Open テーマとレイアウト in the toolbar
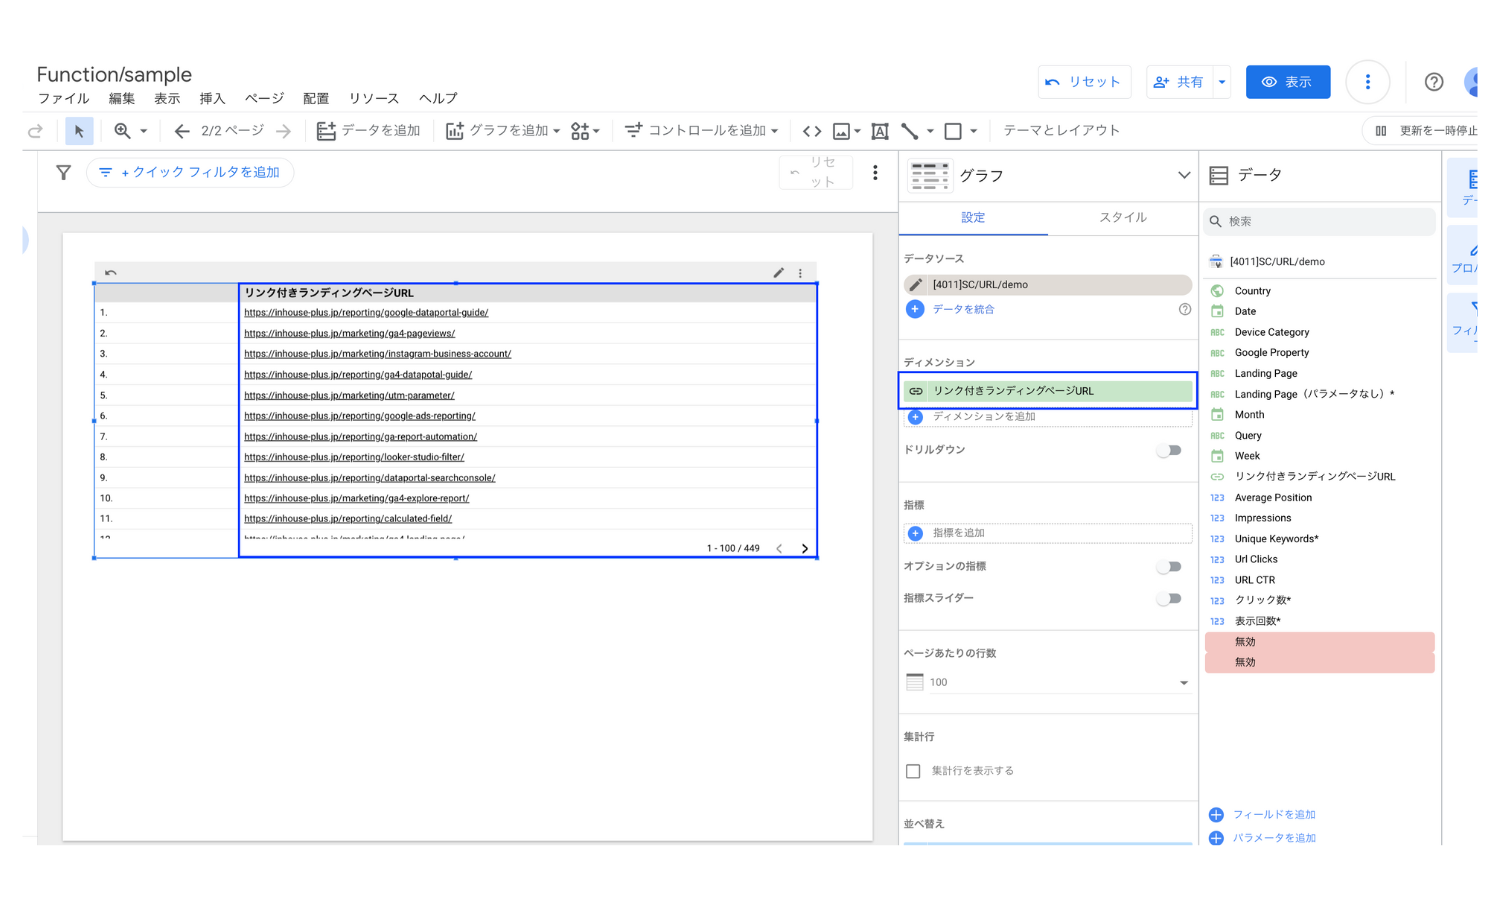This screenshot has height=900, width=1500. pyautogui.click(x=1062, y=131)
